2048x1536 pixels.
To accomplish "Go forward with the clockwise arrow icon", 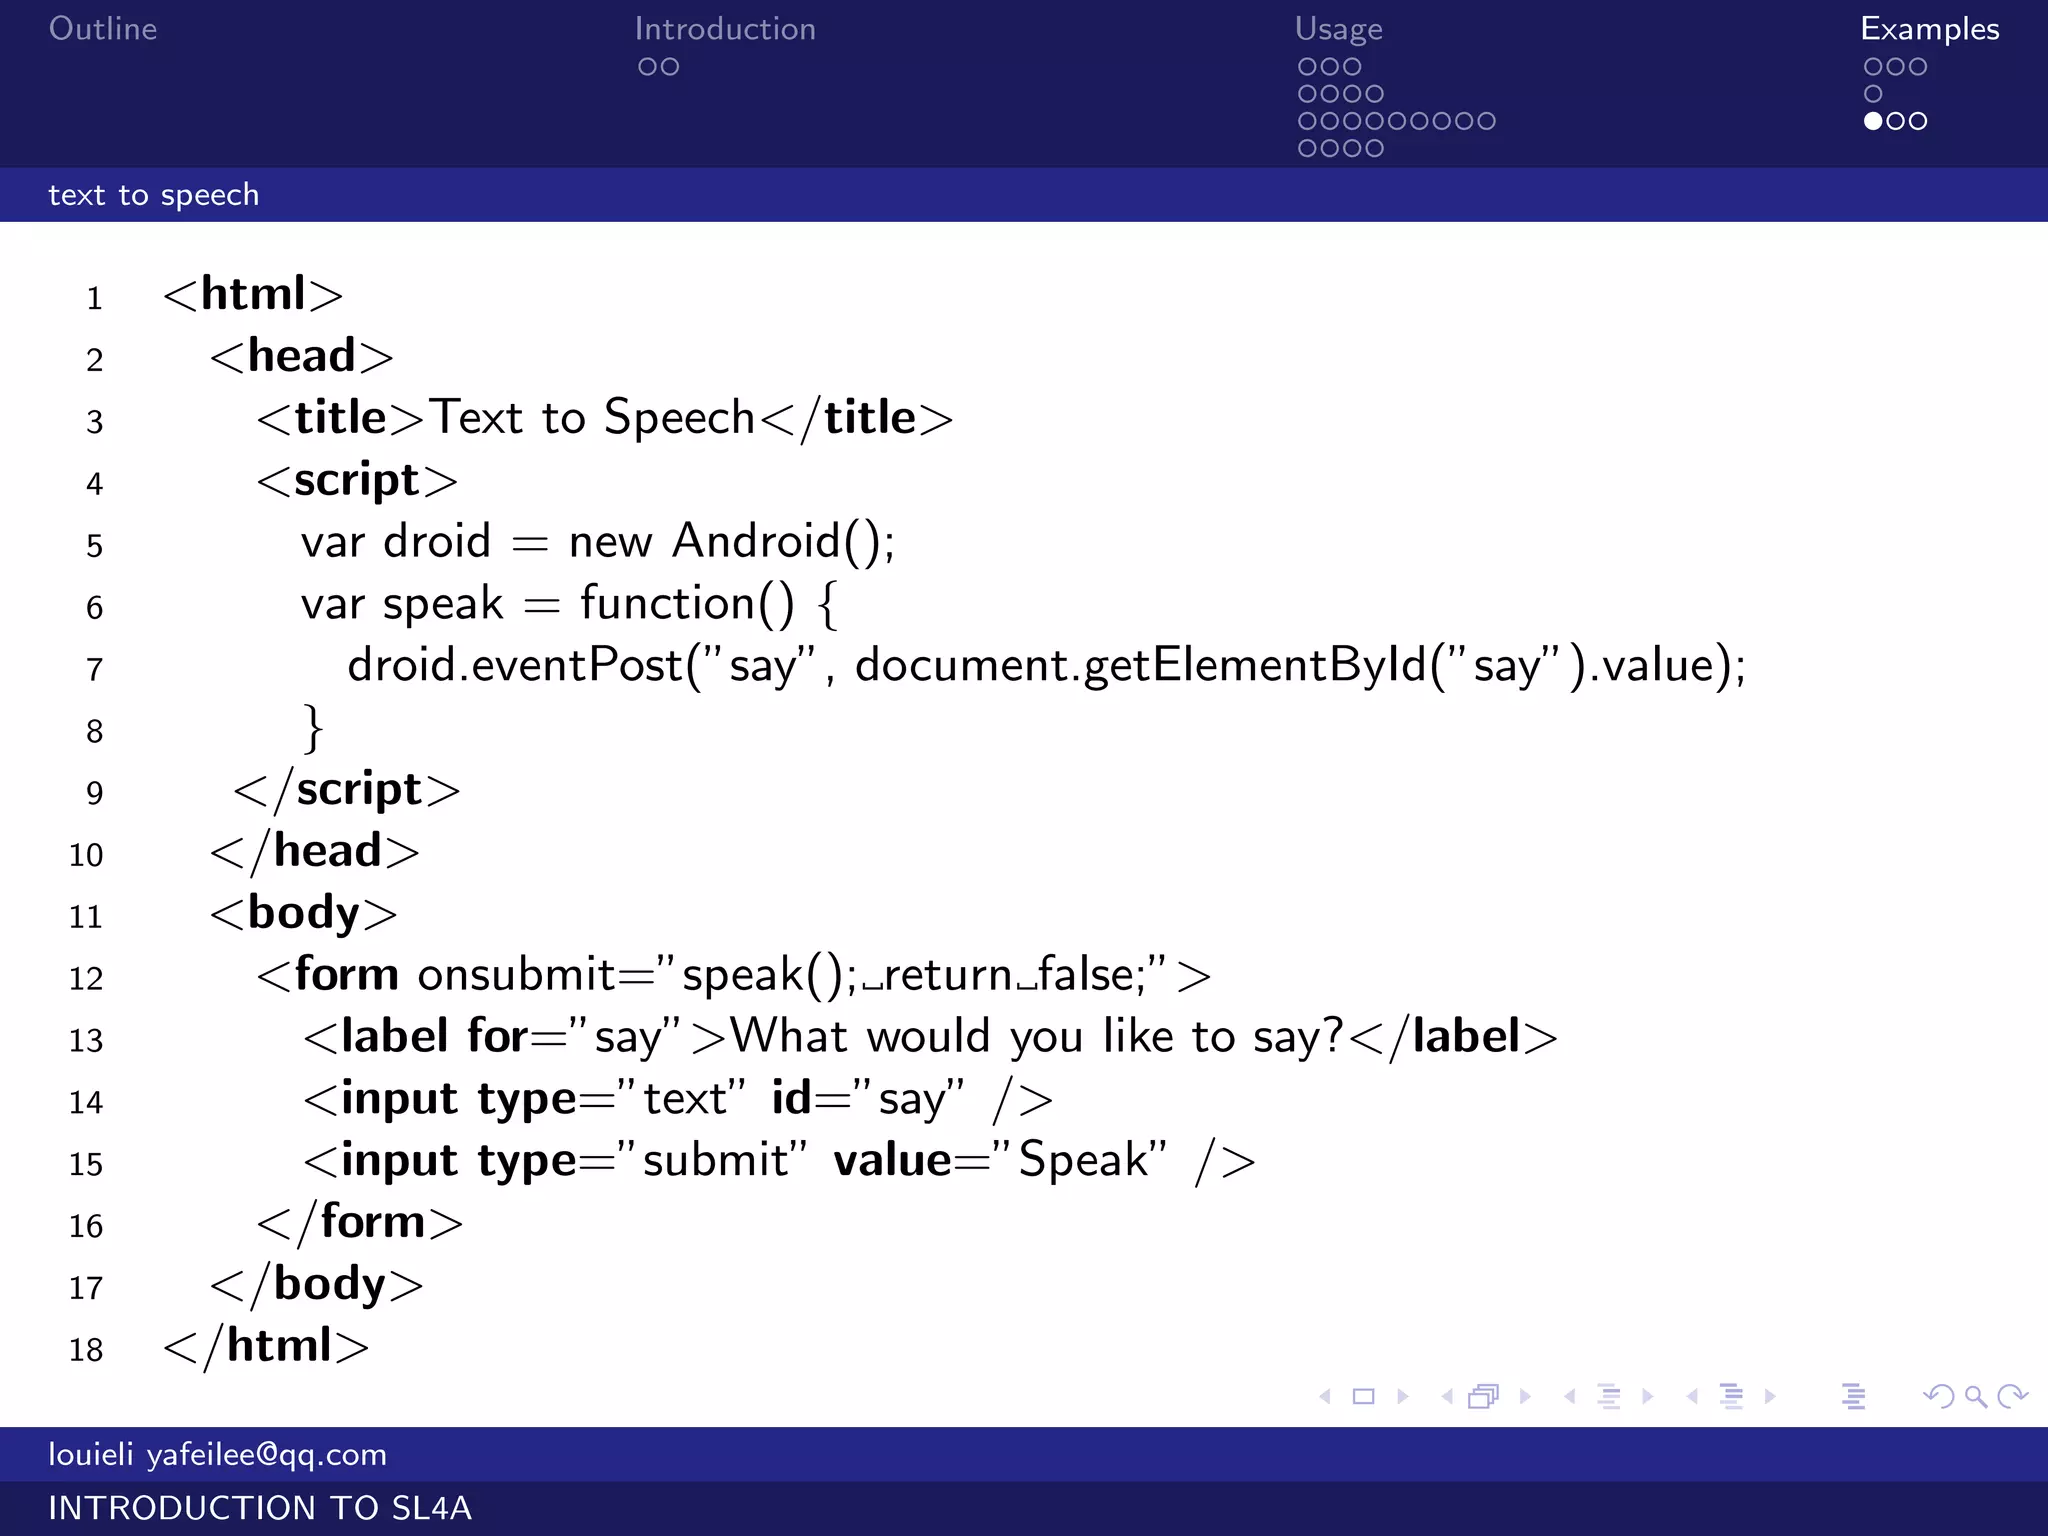I will coord(2012,1396).
